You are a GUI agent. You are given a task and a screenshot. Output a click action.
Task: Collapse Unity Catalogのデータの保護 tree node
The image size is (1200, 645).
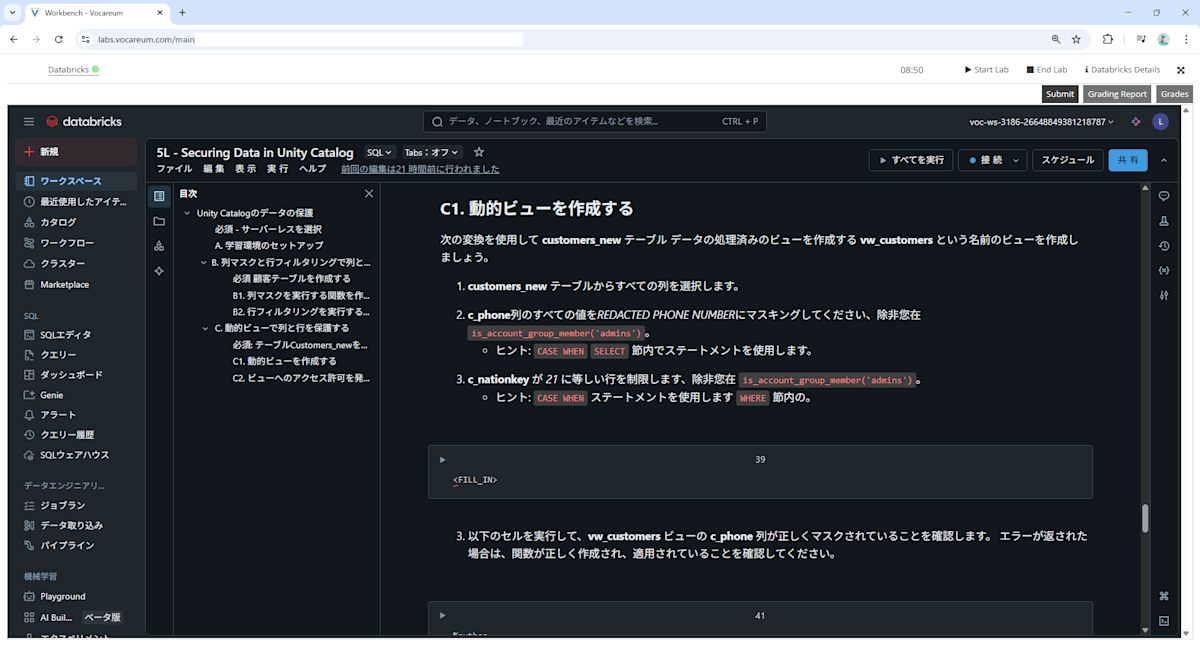(187, 213)
